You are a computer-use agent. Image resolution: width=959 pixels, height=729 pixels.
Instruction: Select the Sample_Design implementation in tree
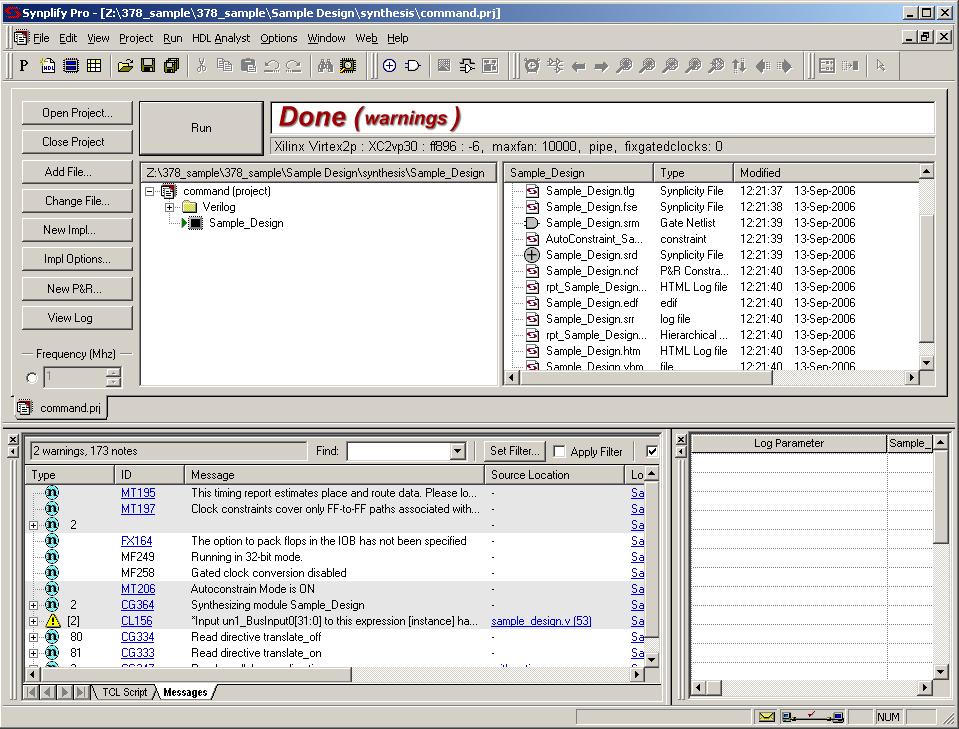pos(246,223)
